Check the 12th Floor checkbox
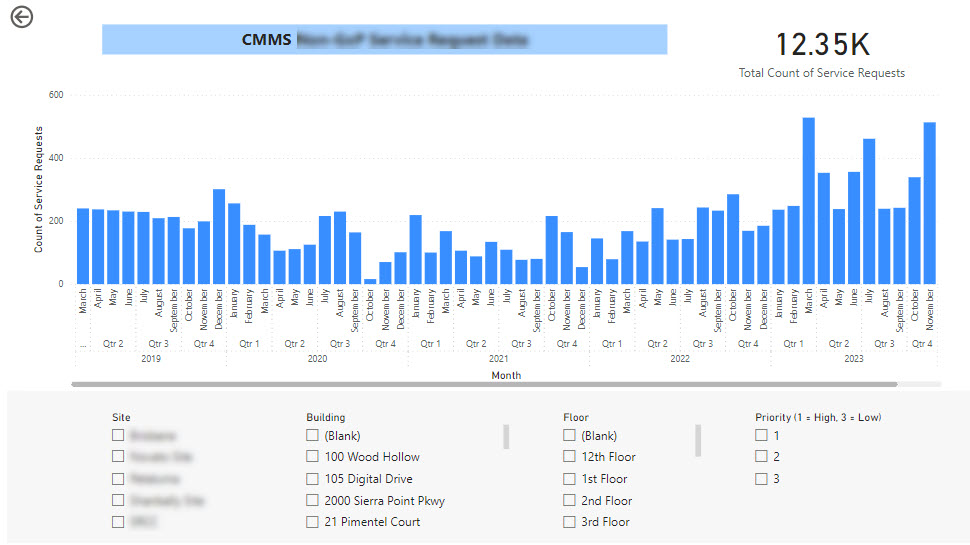Viewport: 970px width, 545px height. point(570,457)
